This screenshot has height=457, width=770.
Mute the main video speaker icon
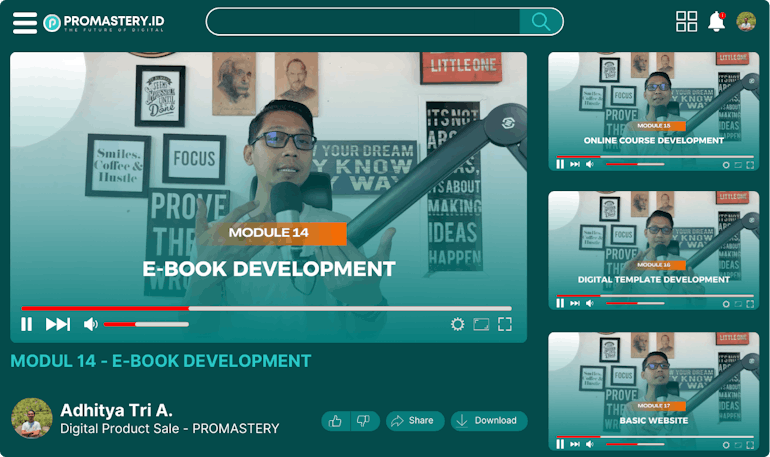pos(90,324)
